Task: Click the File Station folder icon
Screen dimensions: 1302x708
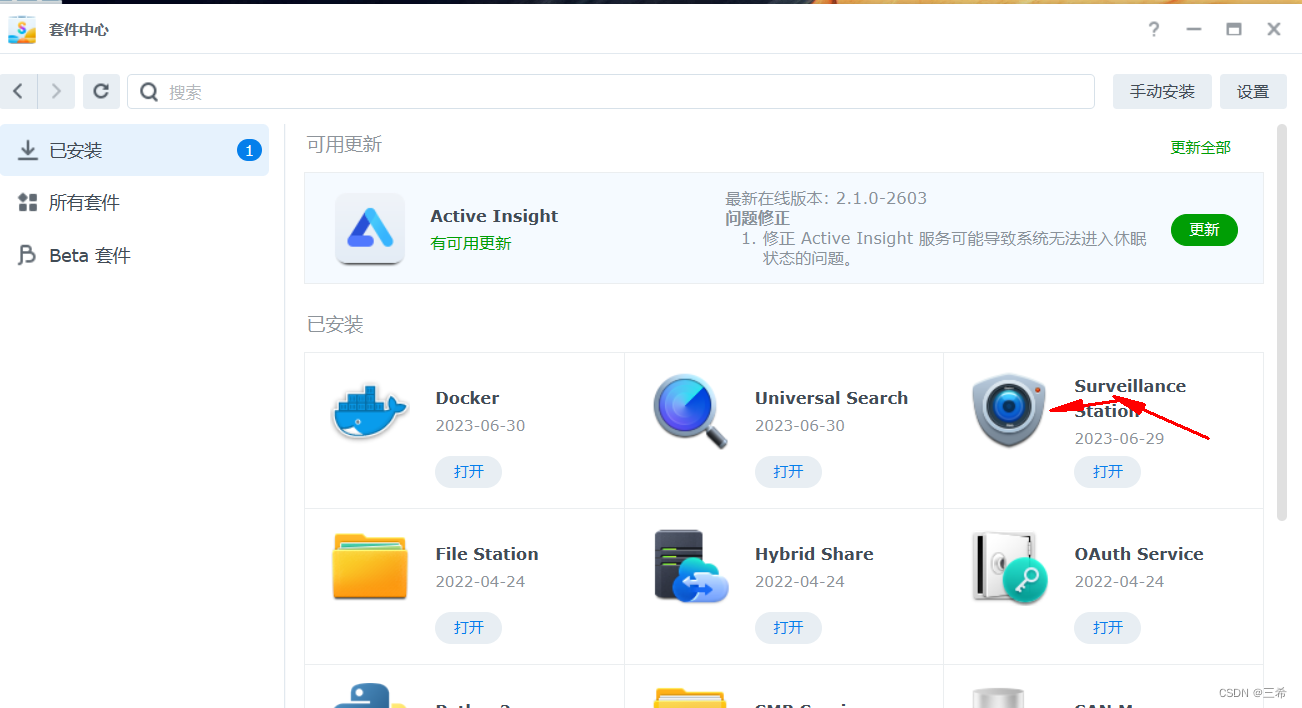Action: 370,567
